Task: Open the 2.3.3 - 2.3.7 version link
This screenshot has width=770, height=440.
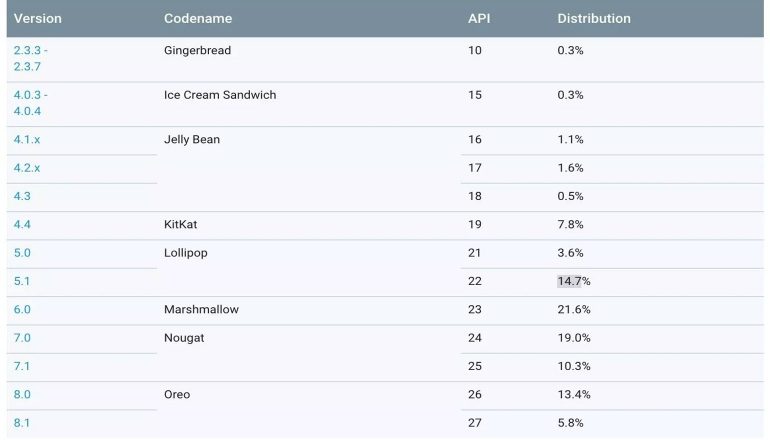Action: (x=30, y=58)
